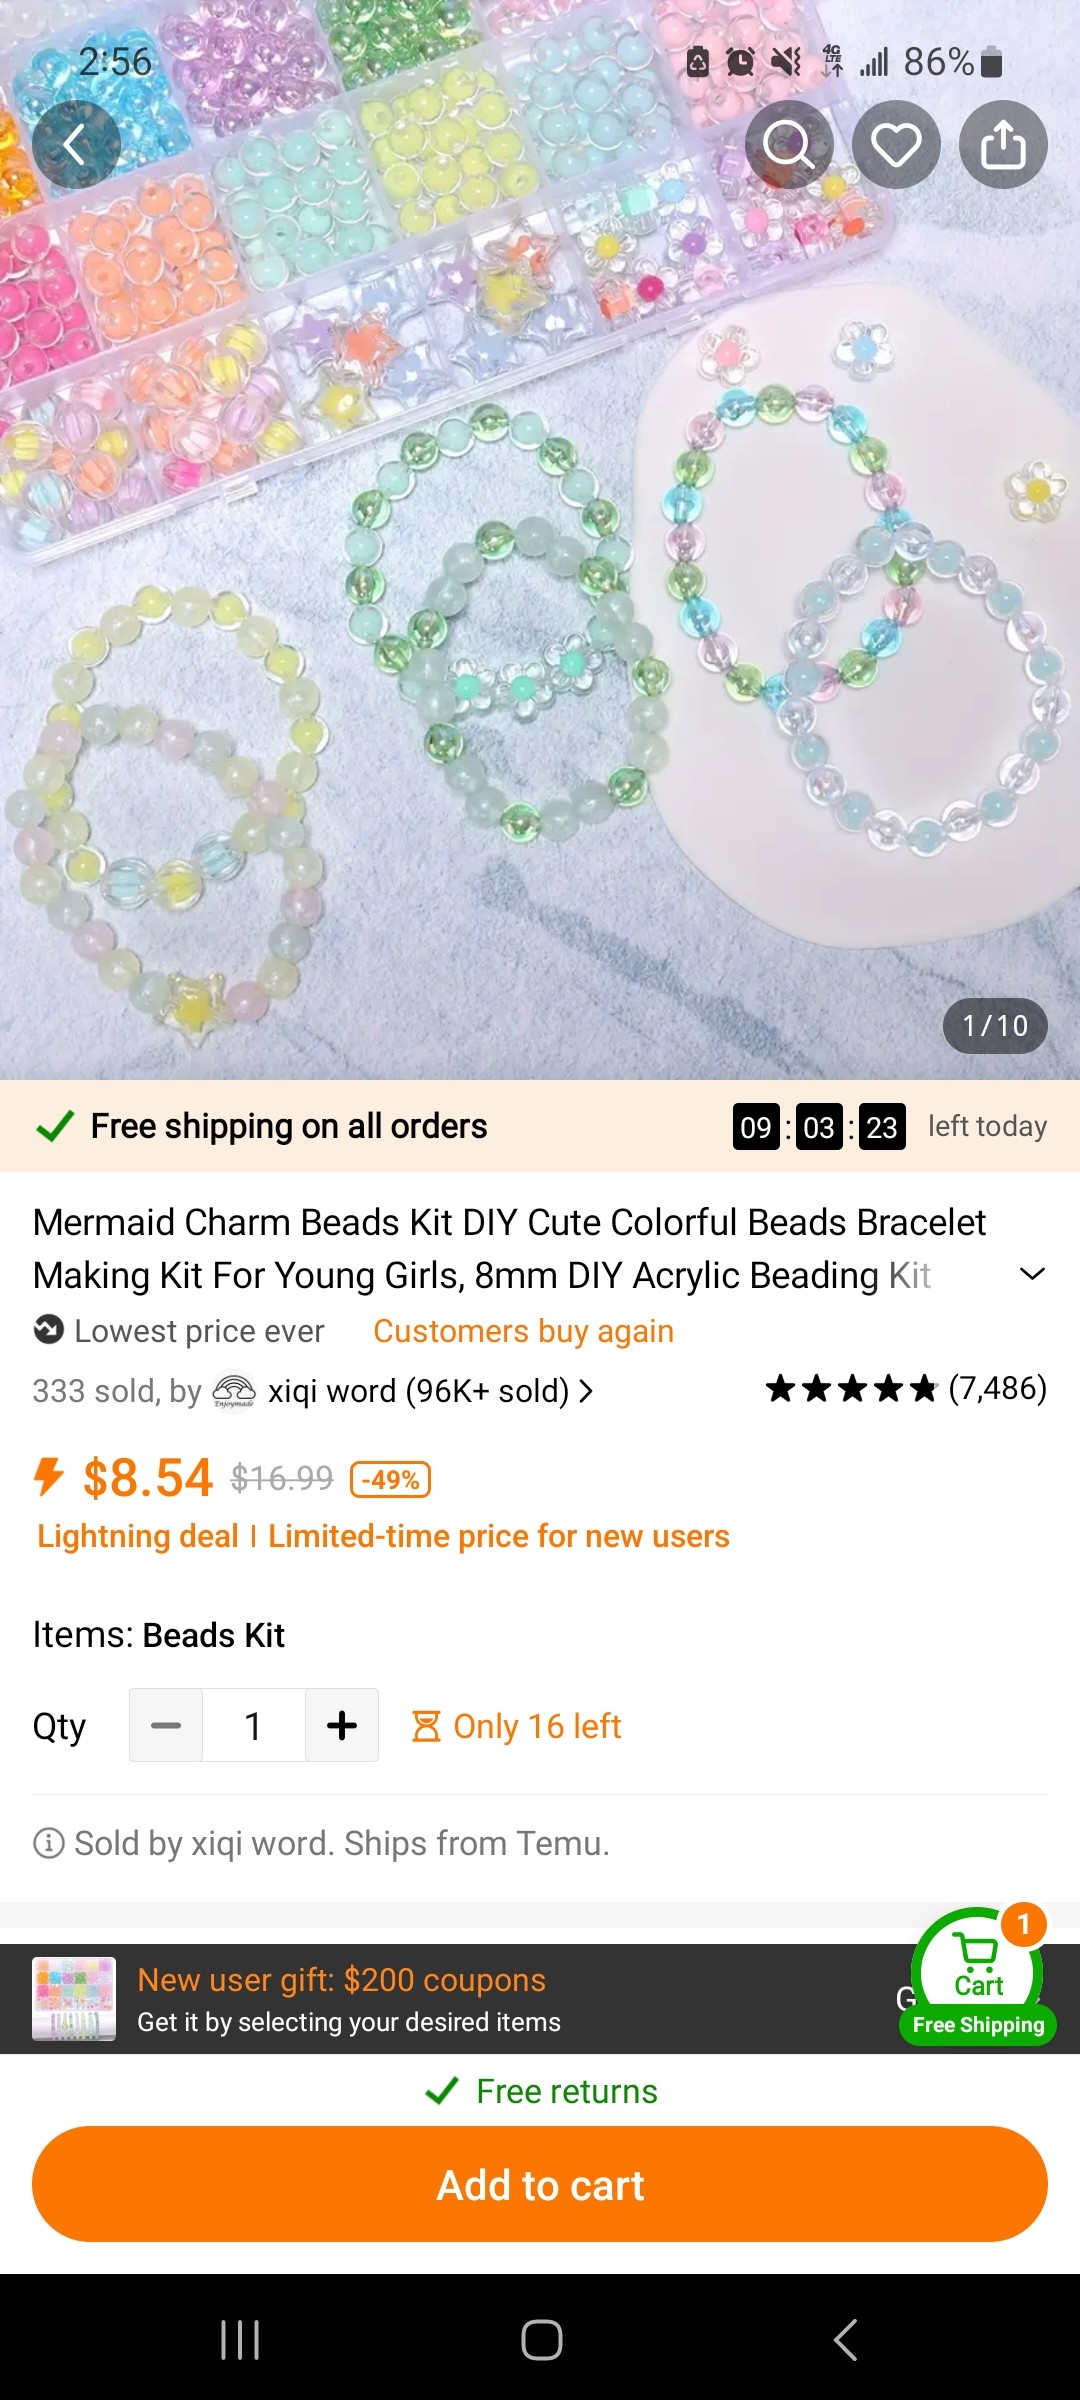Decrease quantity with the minus button
The width and height of the screenshot is (1080, 2400).
[166, 1725]
